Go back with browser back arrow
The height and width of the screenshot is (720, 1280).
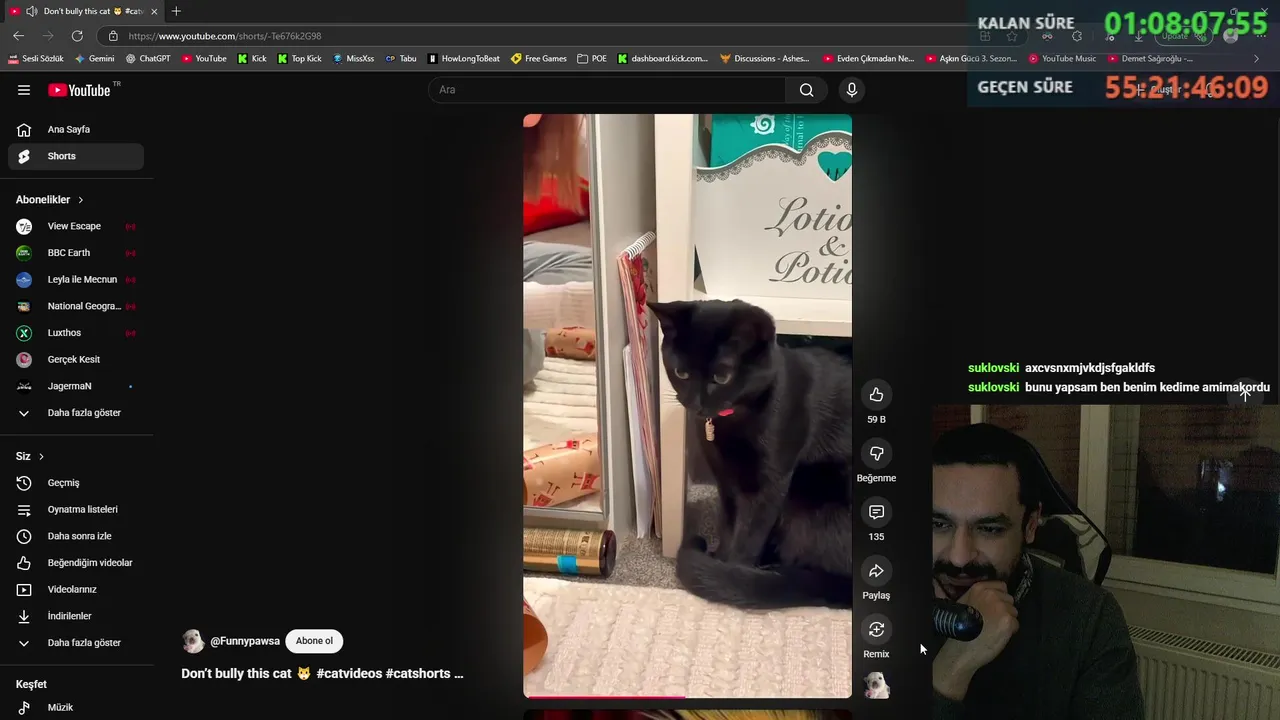(19, 36)
